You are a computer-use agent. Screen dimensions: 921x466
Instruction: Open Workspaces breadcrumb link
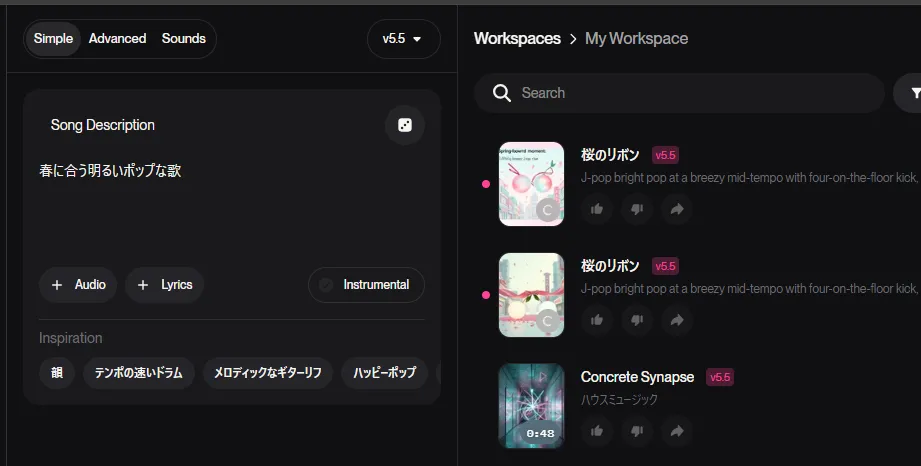(516, 39)
